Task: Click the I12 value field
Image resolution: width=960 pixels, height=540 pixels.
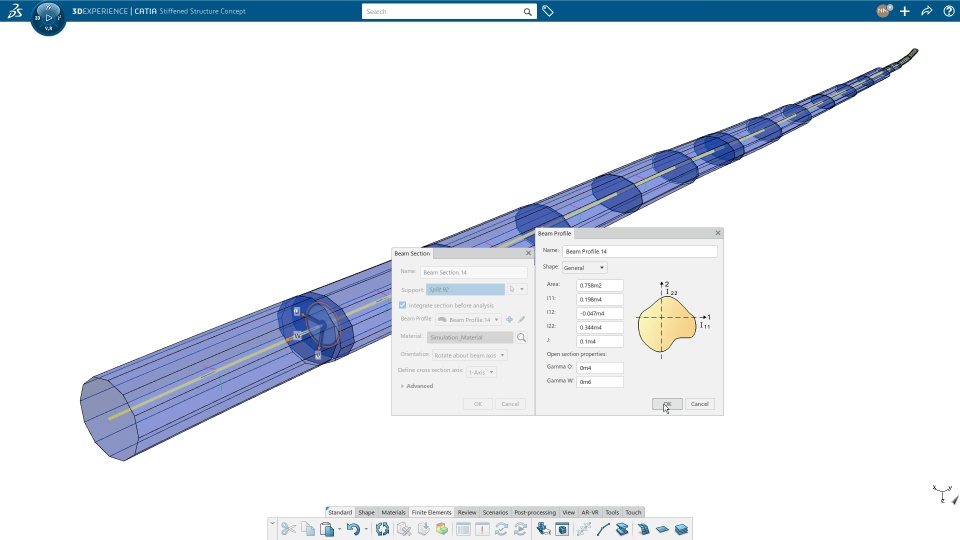Action: point(599,313)
